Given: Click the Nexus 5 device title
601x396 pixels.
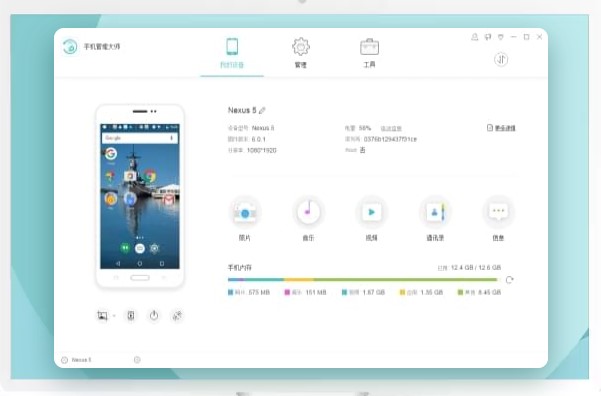Looking at the screenshot, I should (242, 110).
